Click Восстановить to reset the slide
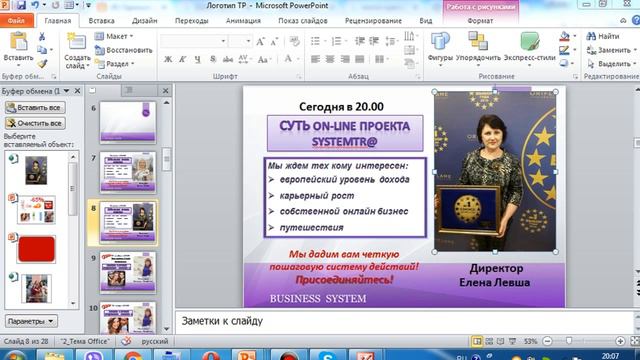Image resolution: width=640 pixels, height=360 pixels. click(x=124, y=50)
